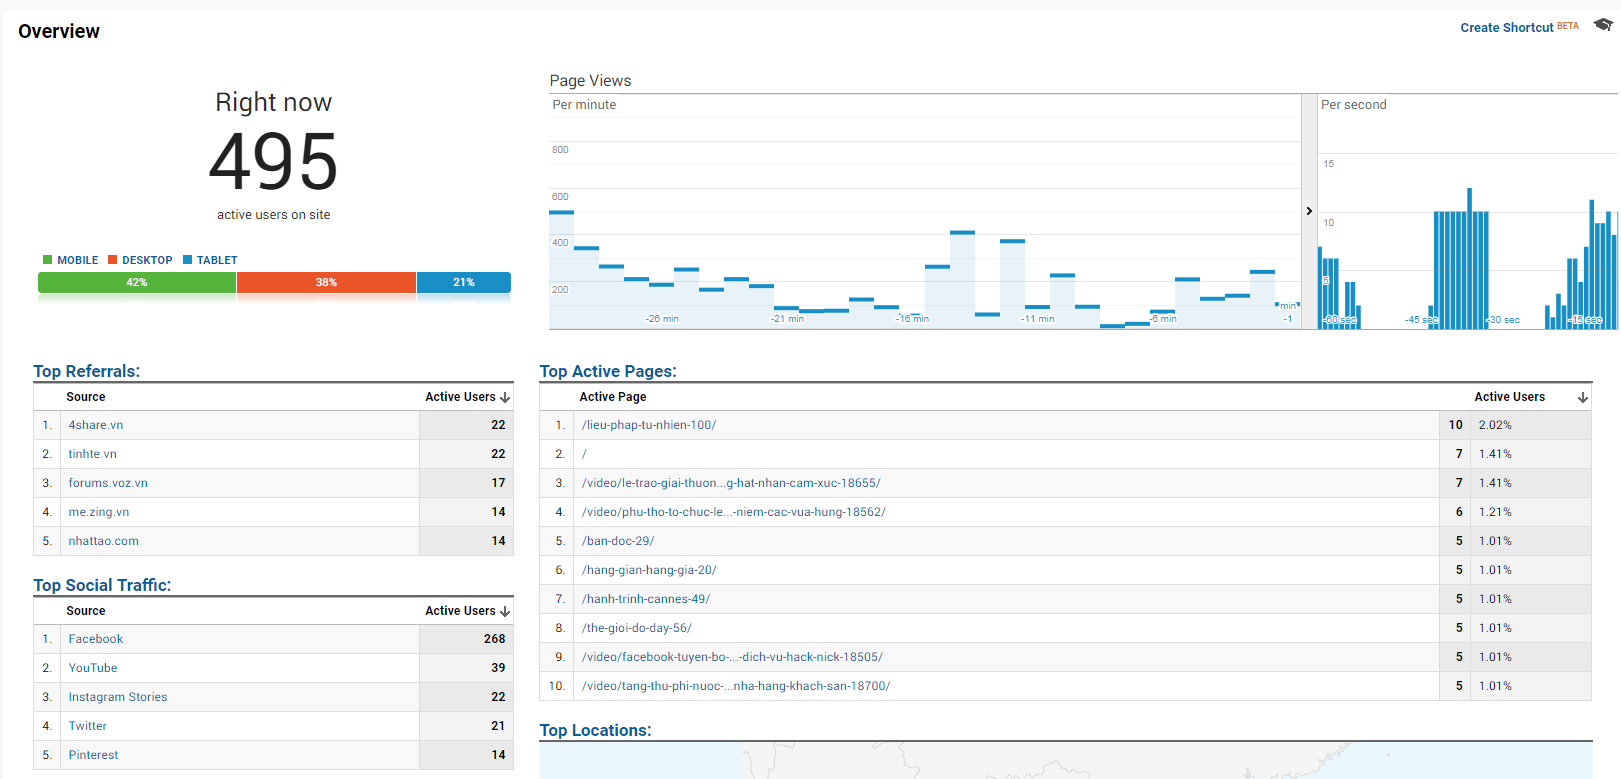This screenshot has height=779, width=1621.
Task: Open the Pinterest social source
Action: (93, 755)
